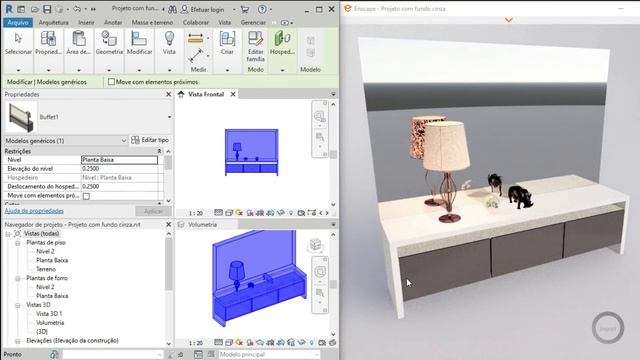Click the Undo arrow icon
Screen dimensions: 640x360
tap(77, 9)
